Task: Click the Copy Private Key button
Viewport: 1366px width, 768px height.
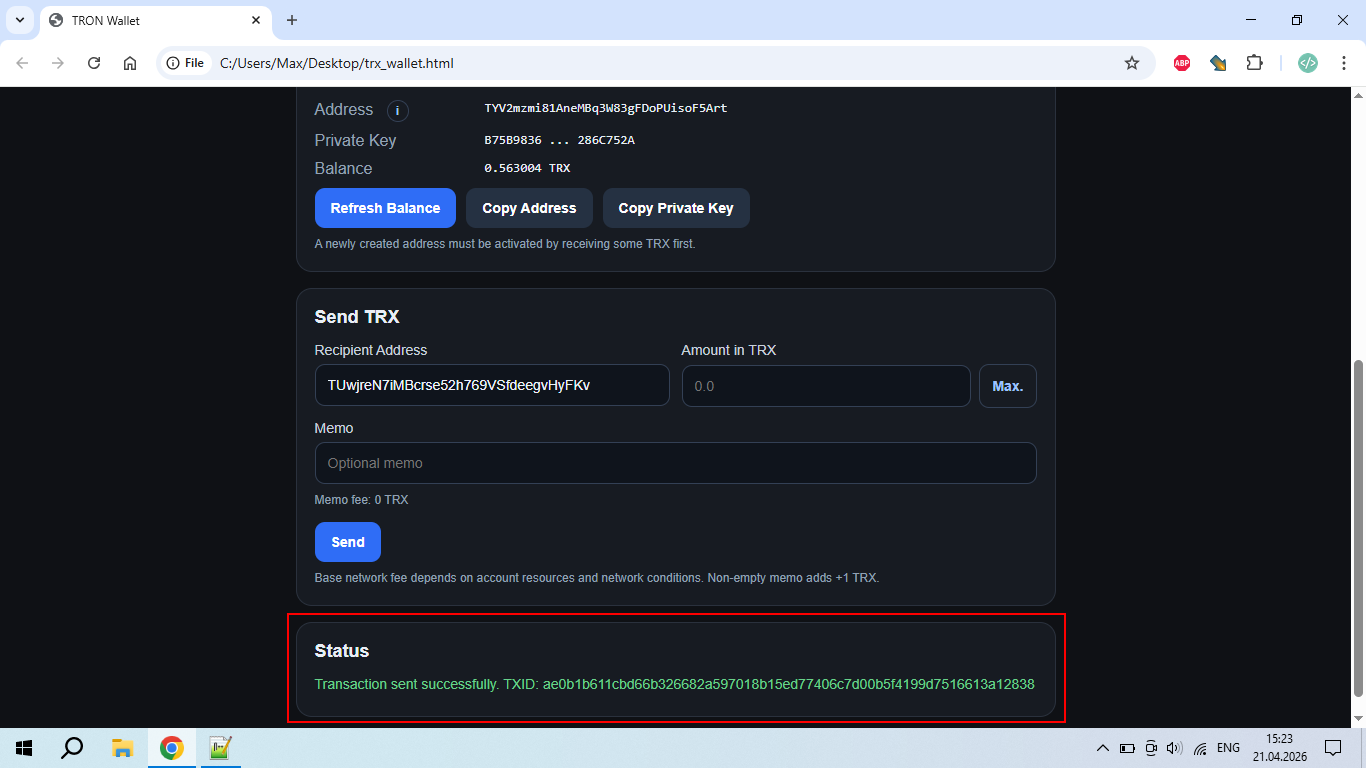Action: click(676, 208)
